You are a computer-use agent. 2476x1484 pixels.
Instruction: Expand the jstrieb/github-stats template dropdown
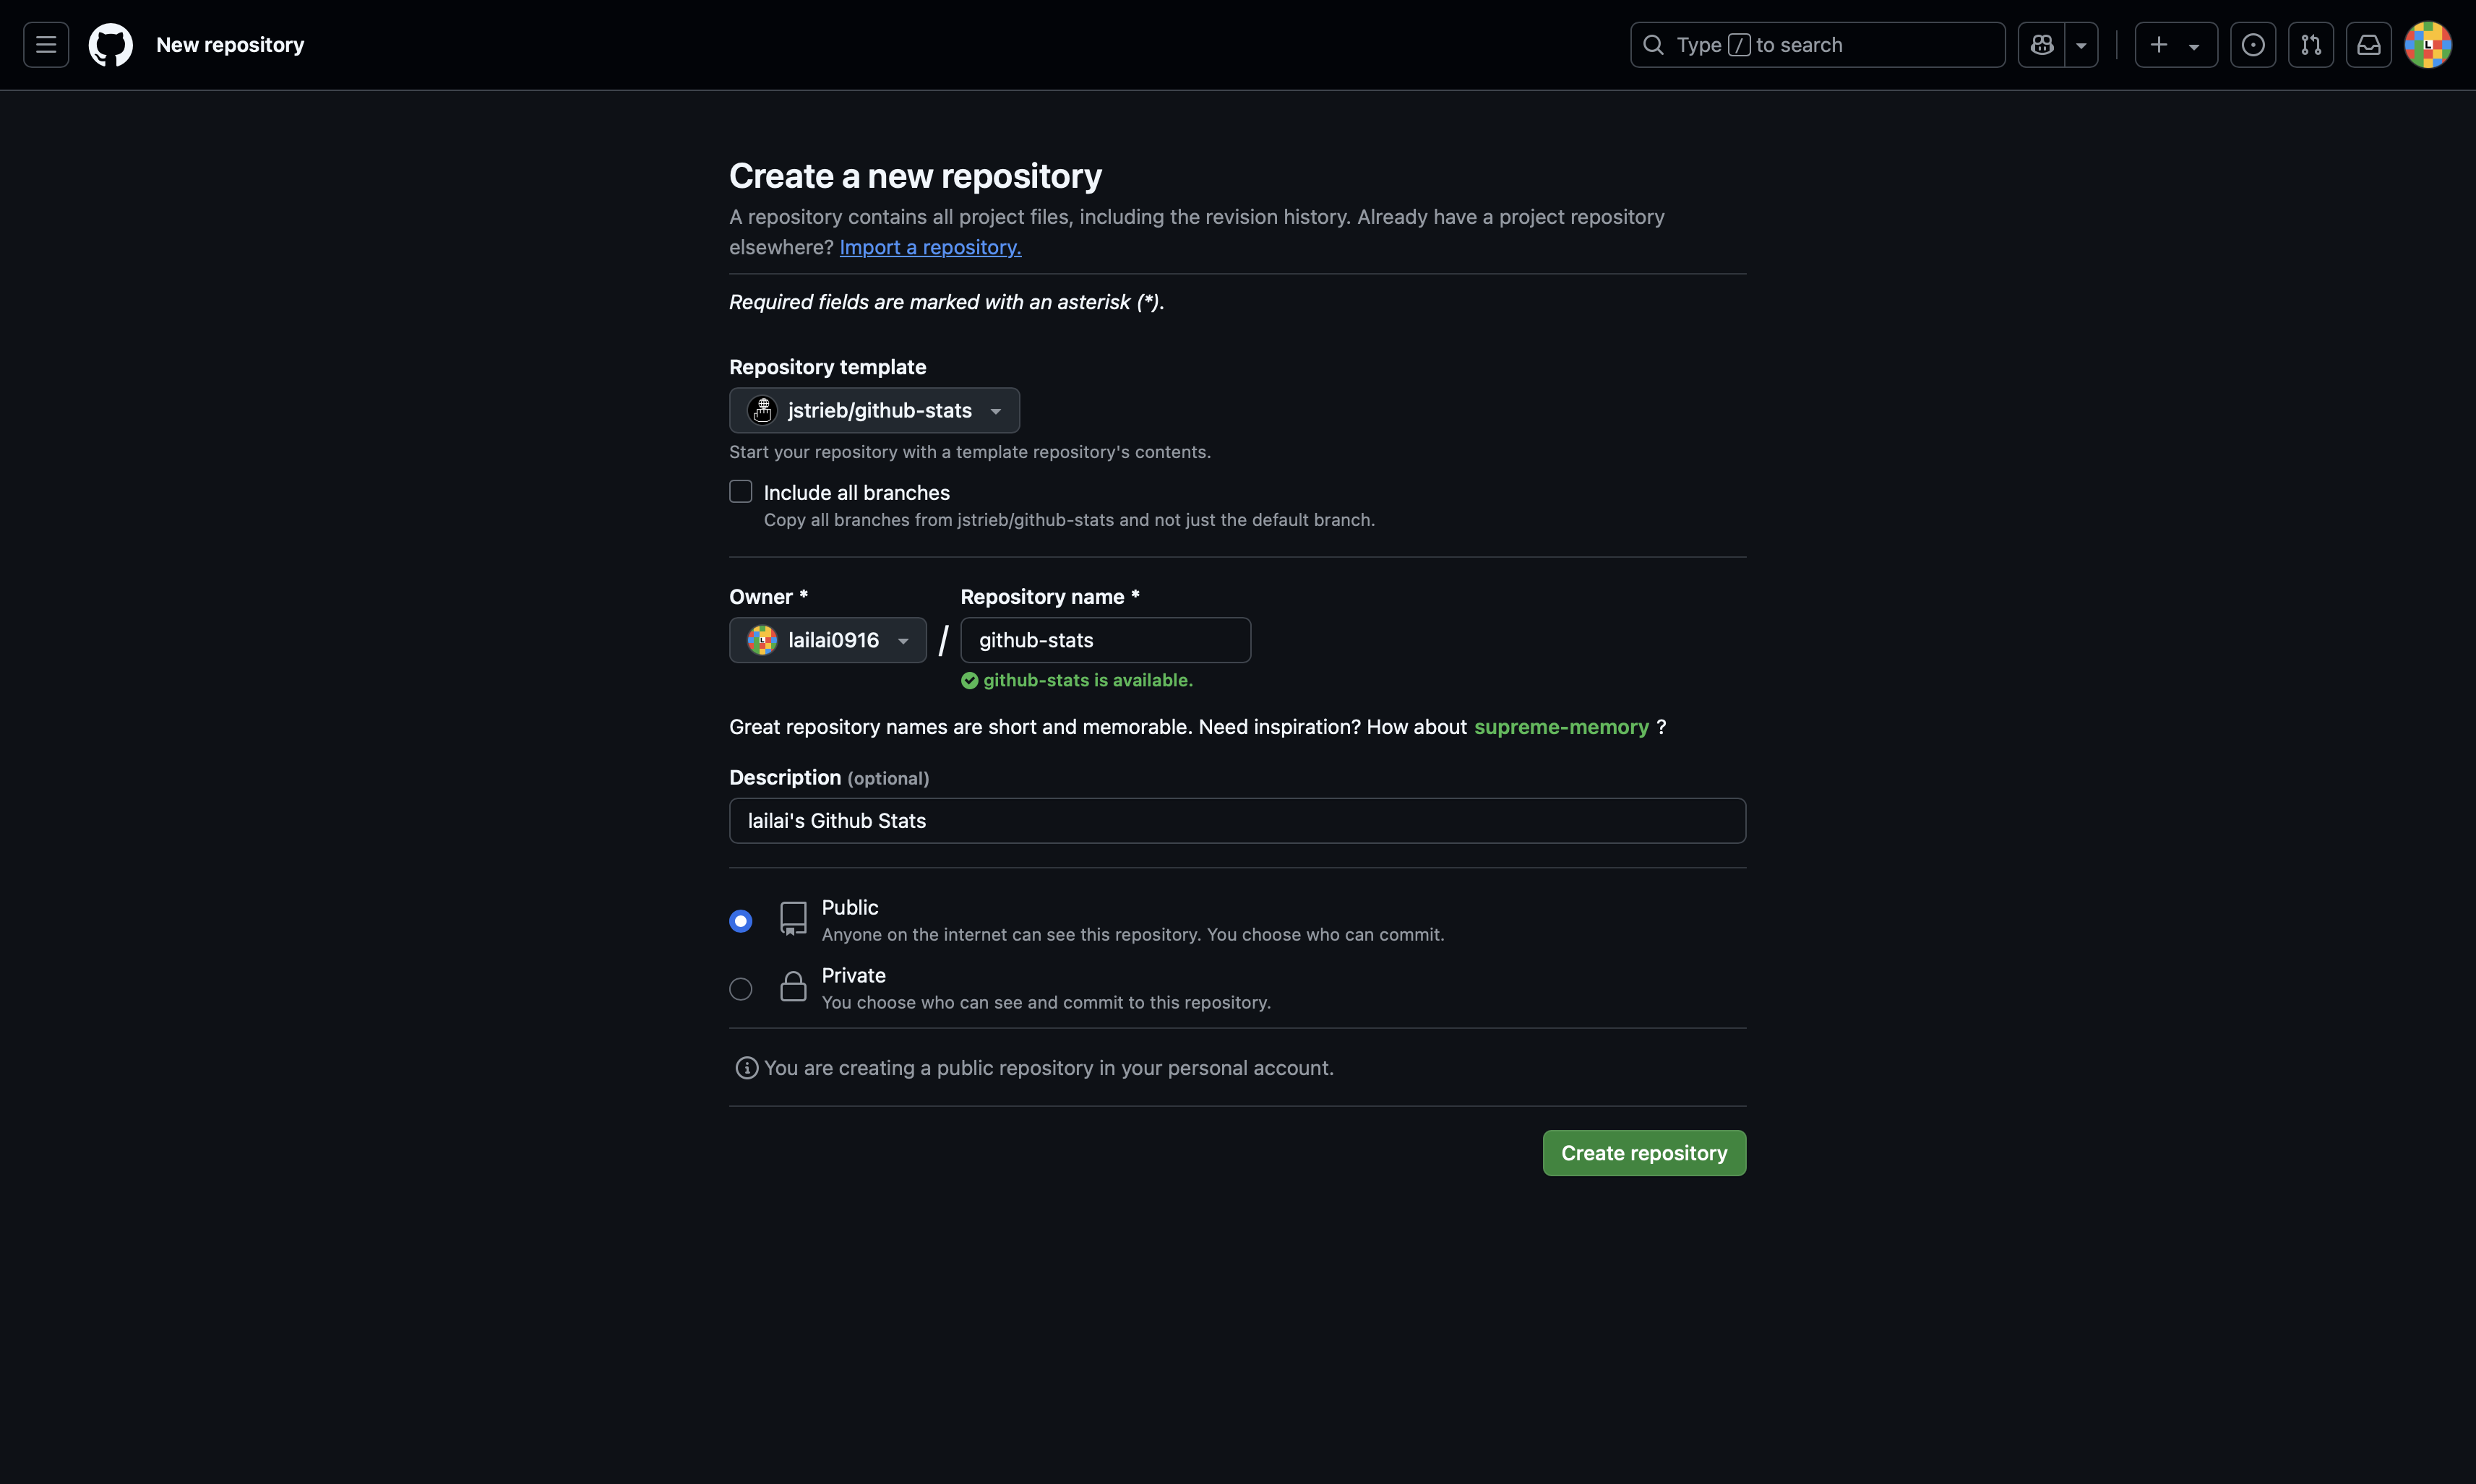[874, 410]
